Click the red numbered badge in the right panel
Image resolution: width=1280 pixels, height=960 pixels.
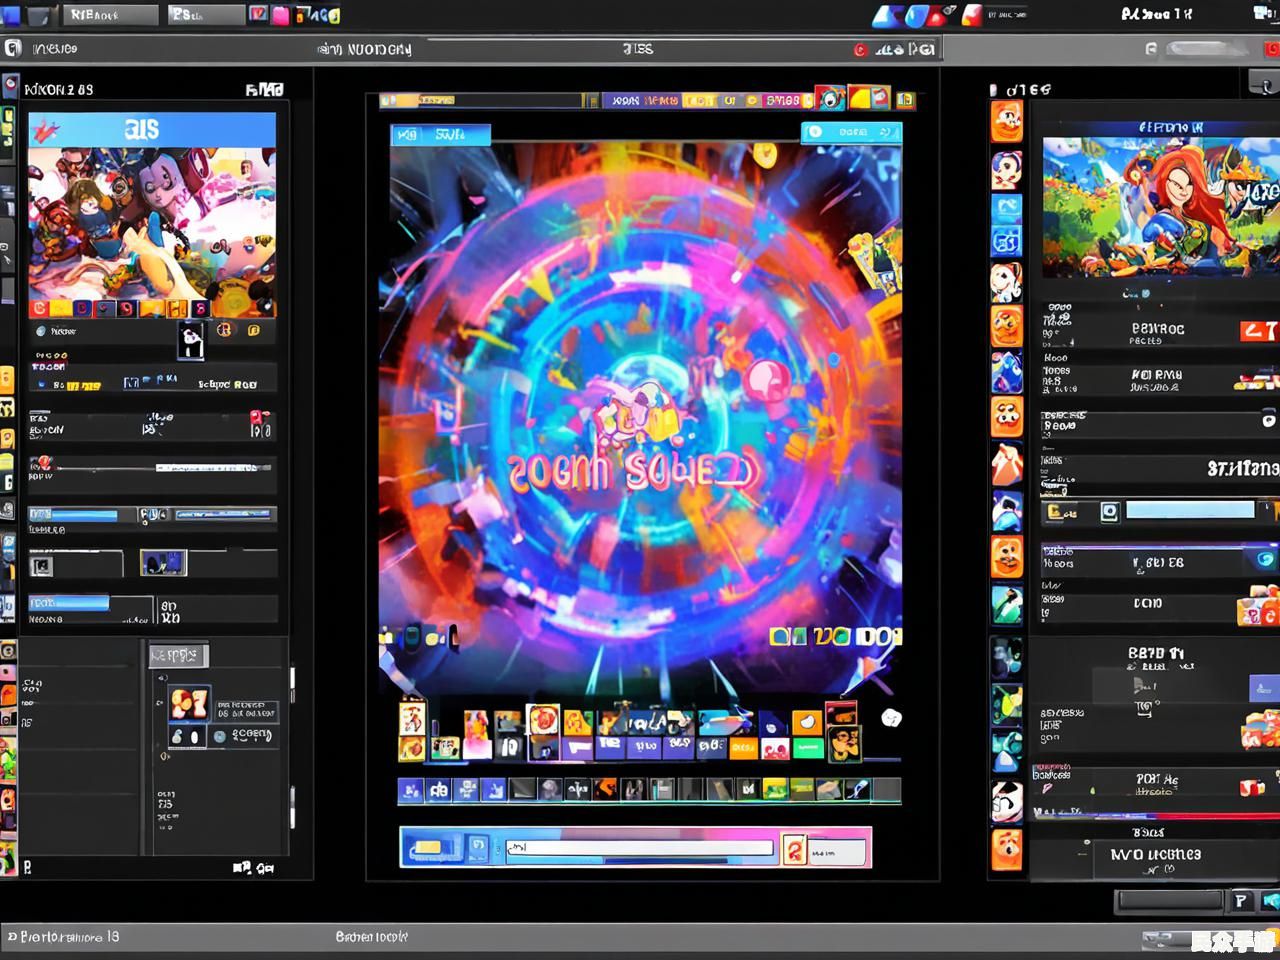point(1259,330)
